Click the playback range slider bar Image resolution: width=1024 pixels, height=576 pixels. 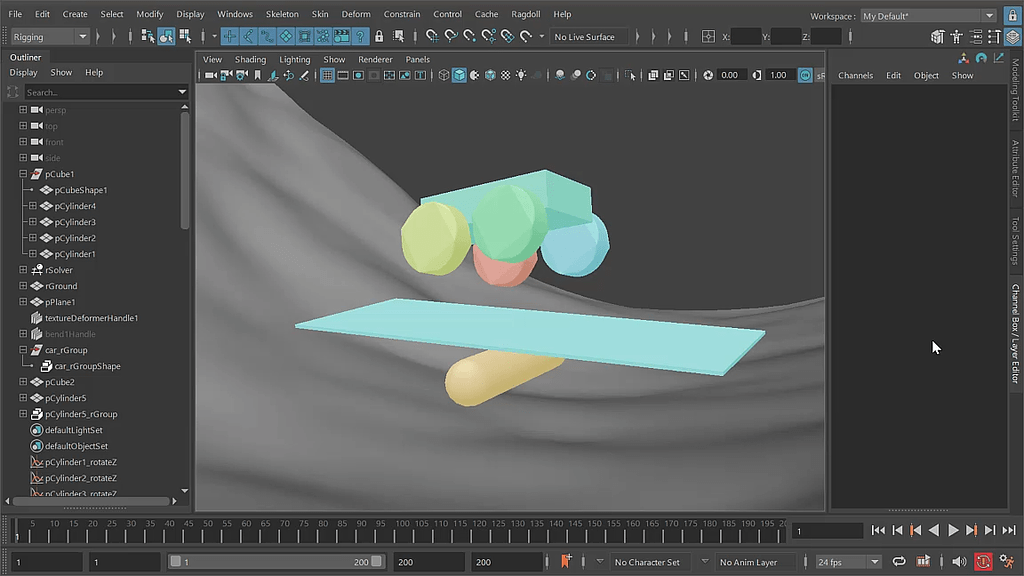pyautogui.click(x=275, y=562)
